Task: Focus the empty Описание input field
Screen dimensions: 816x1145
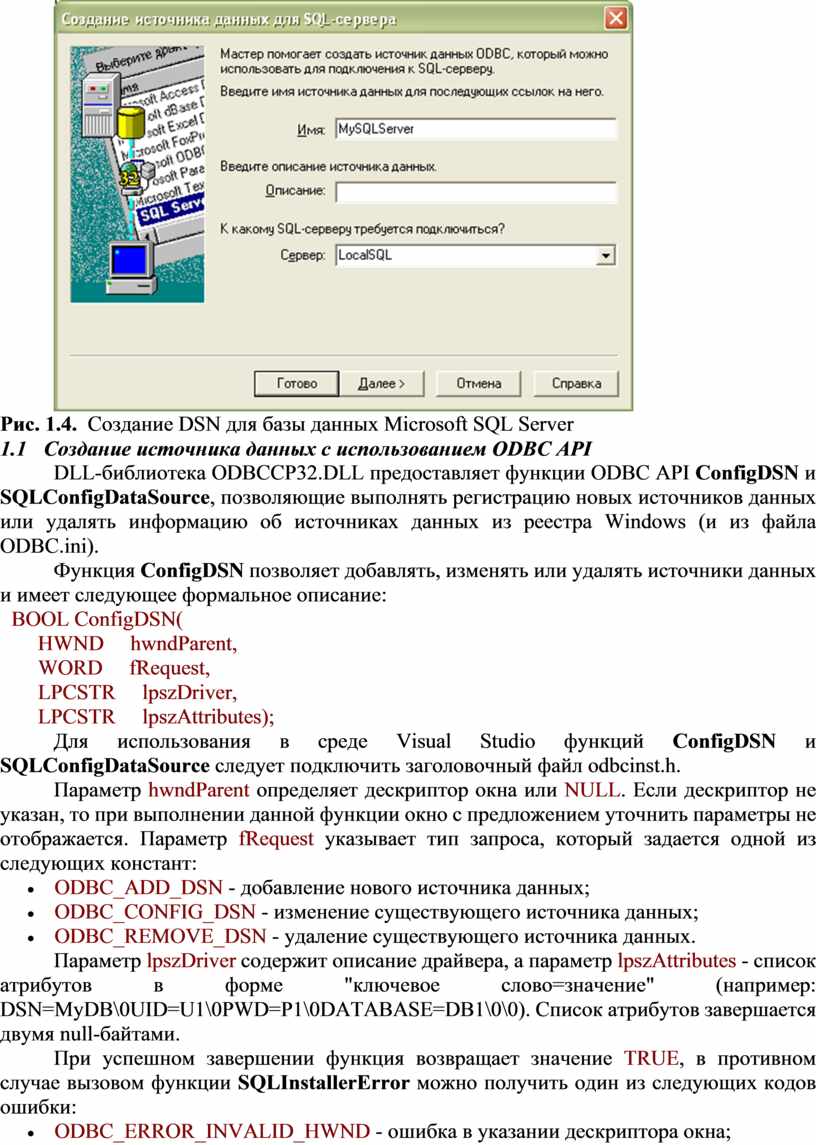Action: tap(476, 192)
